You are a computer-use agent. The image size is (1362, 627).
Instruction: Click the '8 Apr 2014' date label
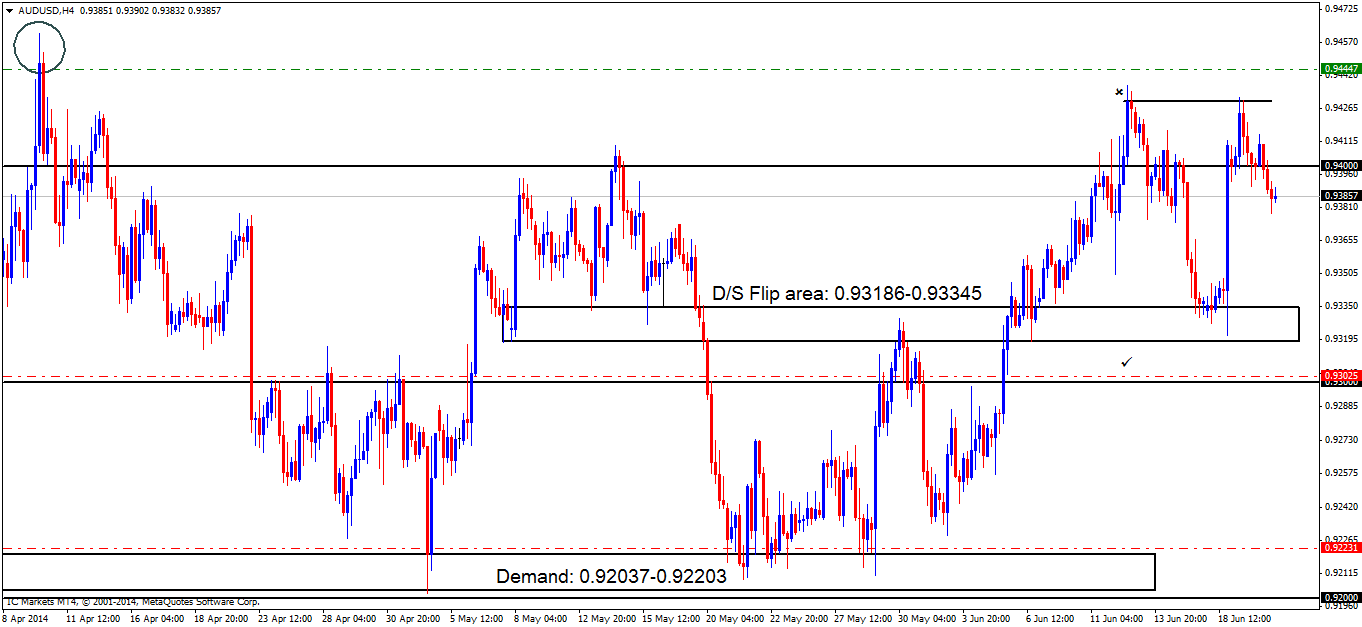26,618
